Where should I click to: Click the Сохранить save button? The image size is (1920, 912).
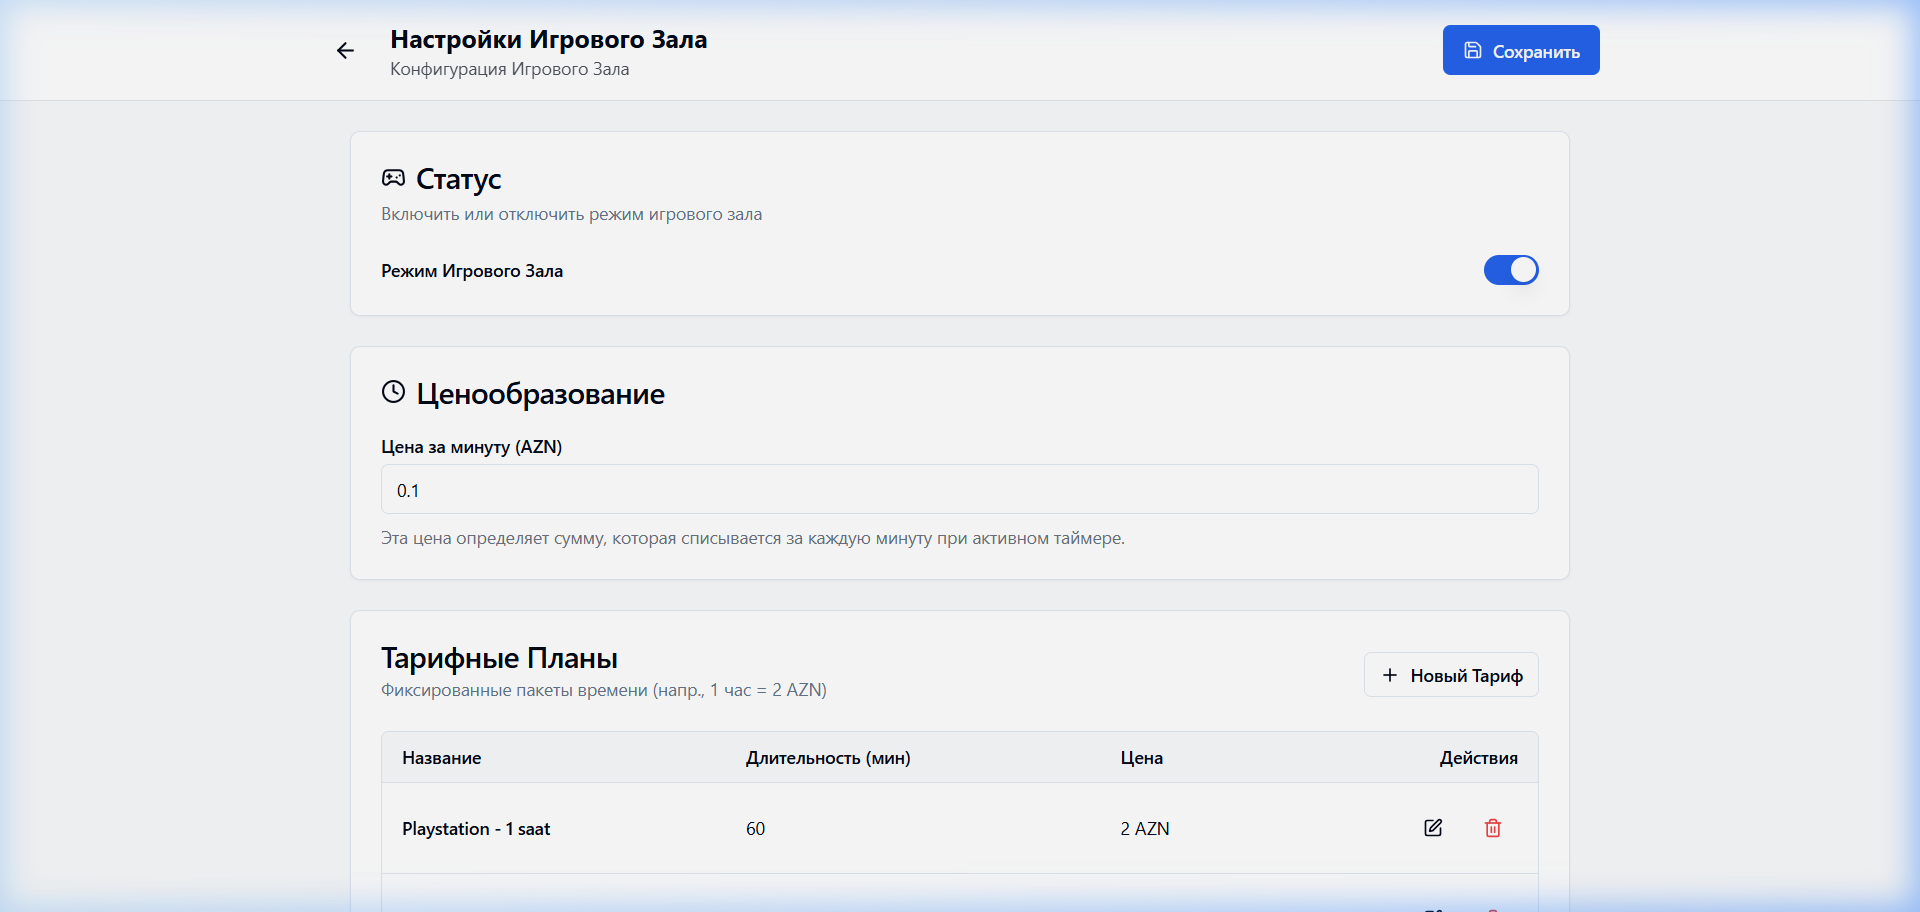coord(1521,50)
